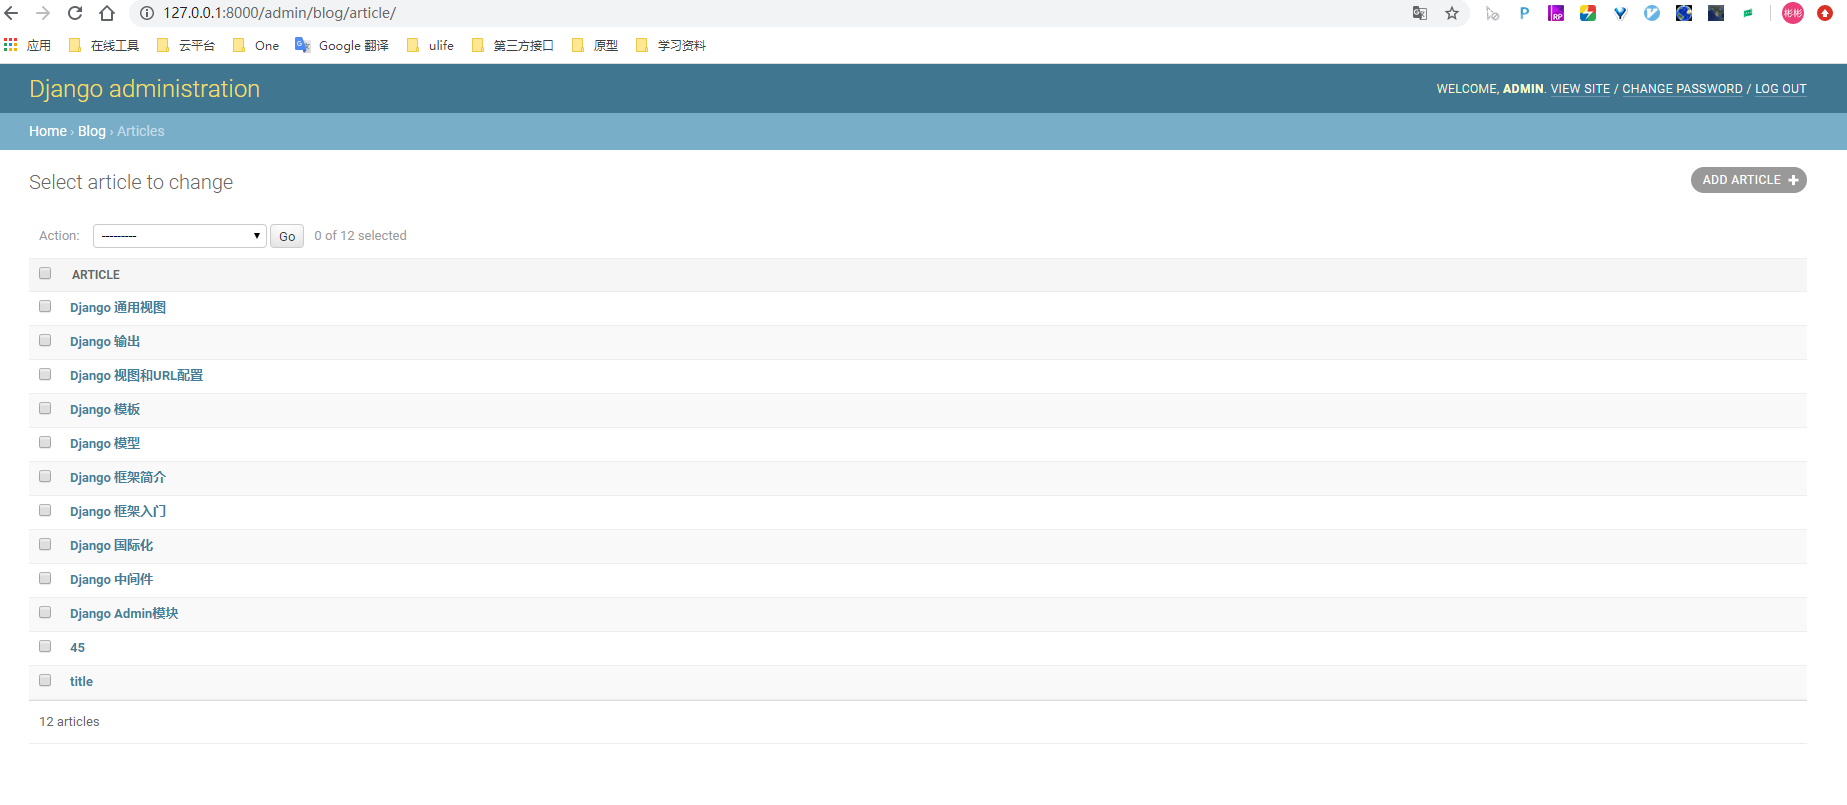Open the One bookmark folder
Screen dimensions: 1847x805
point(256,45)
